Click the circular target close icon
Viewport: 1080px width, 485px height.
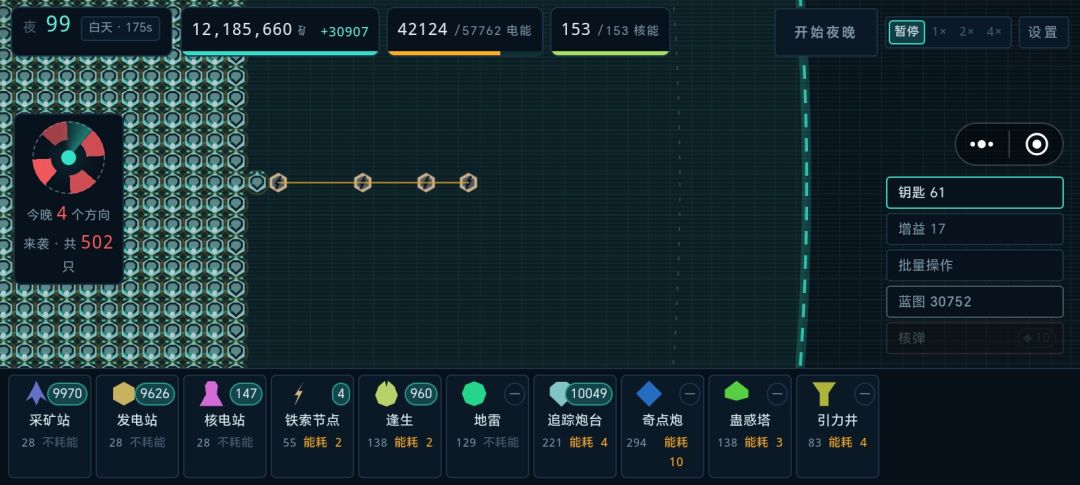click(1037, 145)
